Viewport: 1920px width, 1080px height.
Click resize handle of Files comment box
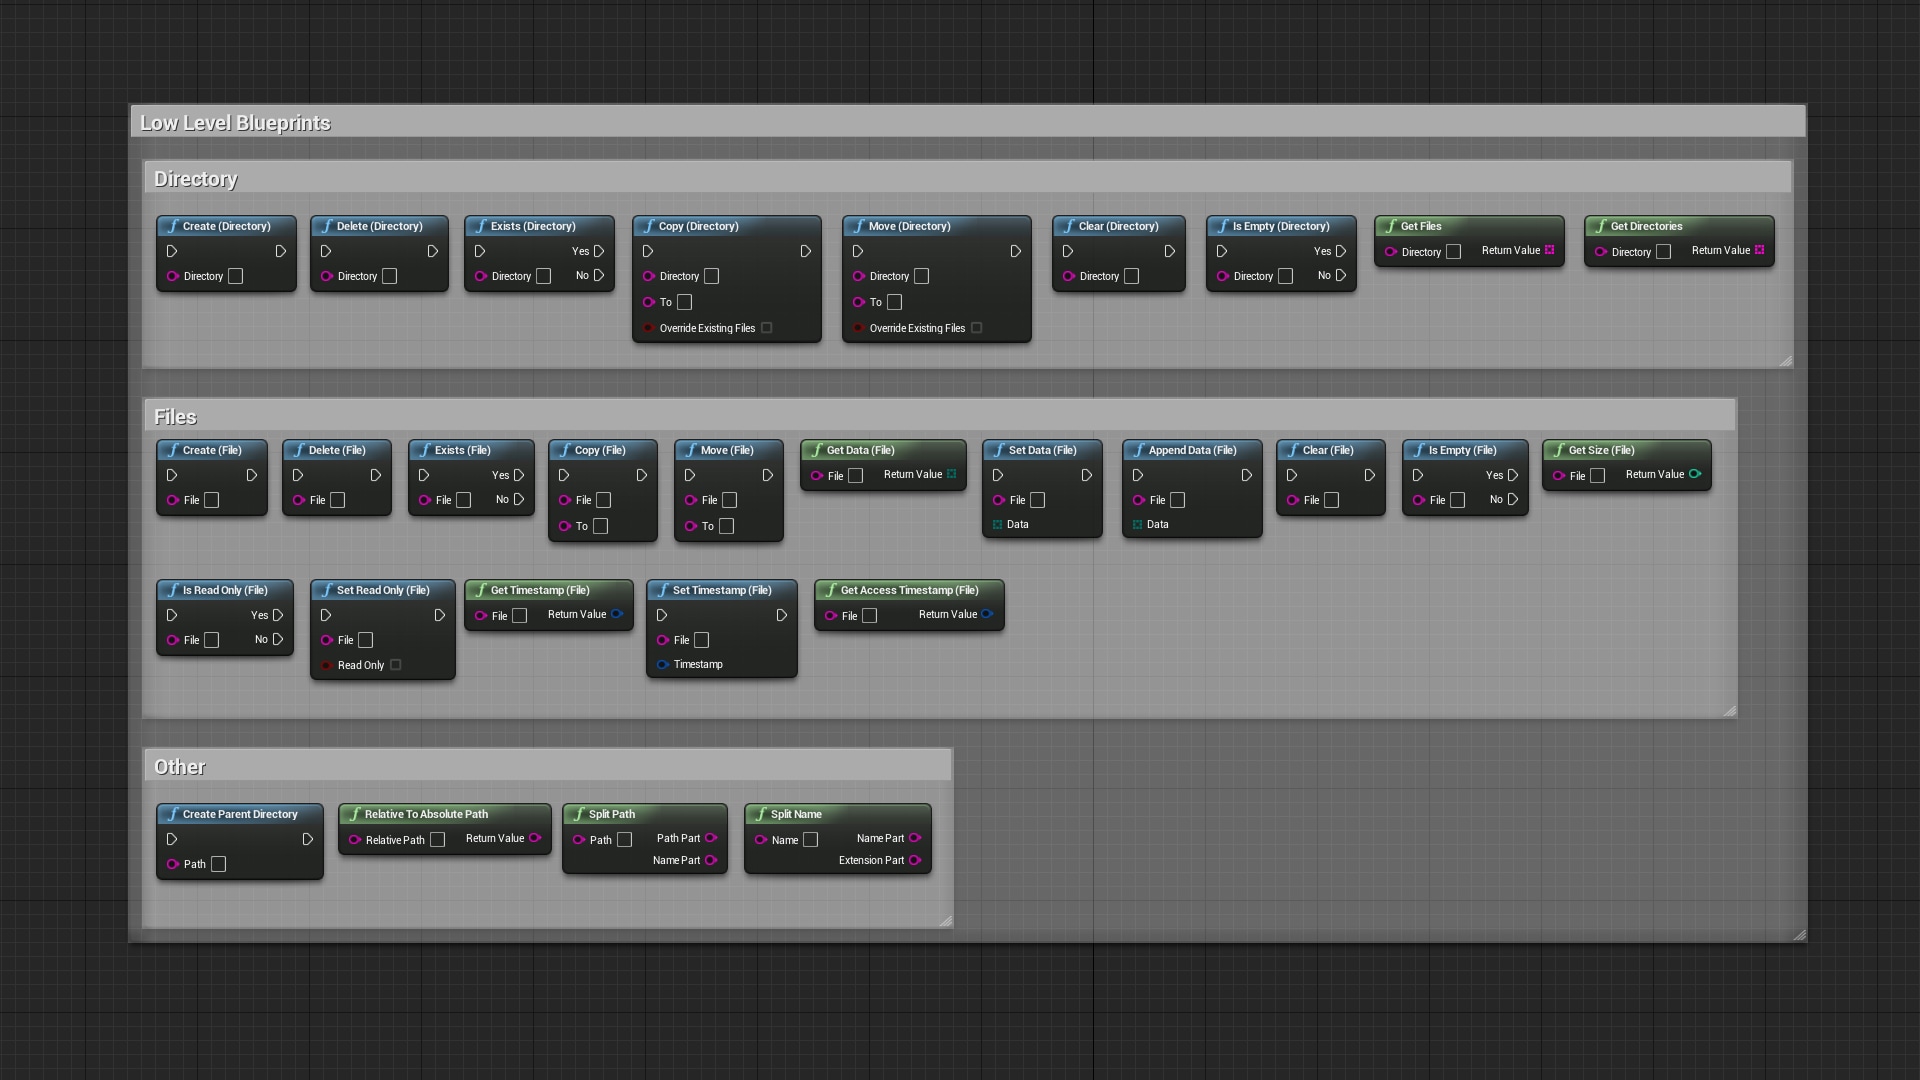coord(1730,711)
